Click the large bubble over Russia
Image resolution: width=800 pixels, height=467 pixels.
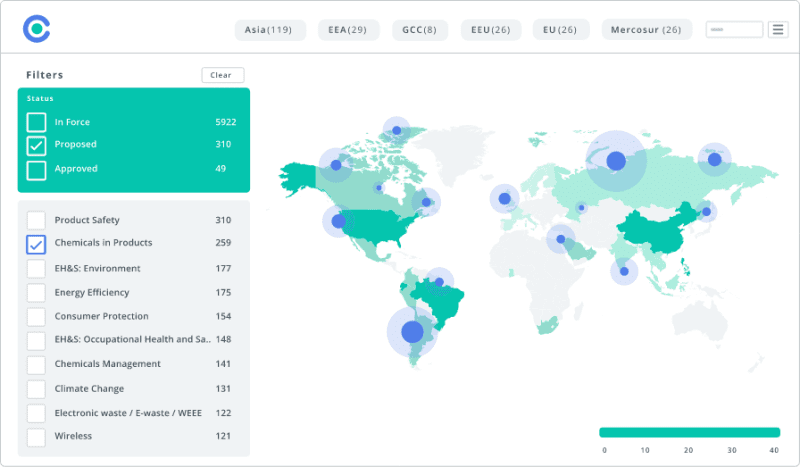pyautogui.click(x=616, y=160)
